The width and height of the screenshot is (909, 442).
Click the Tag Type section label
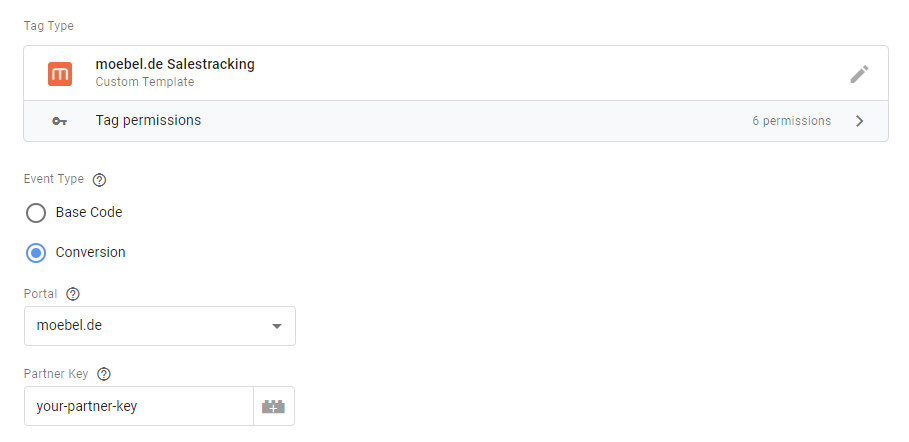coord(49,26)
